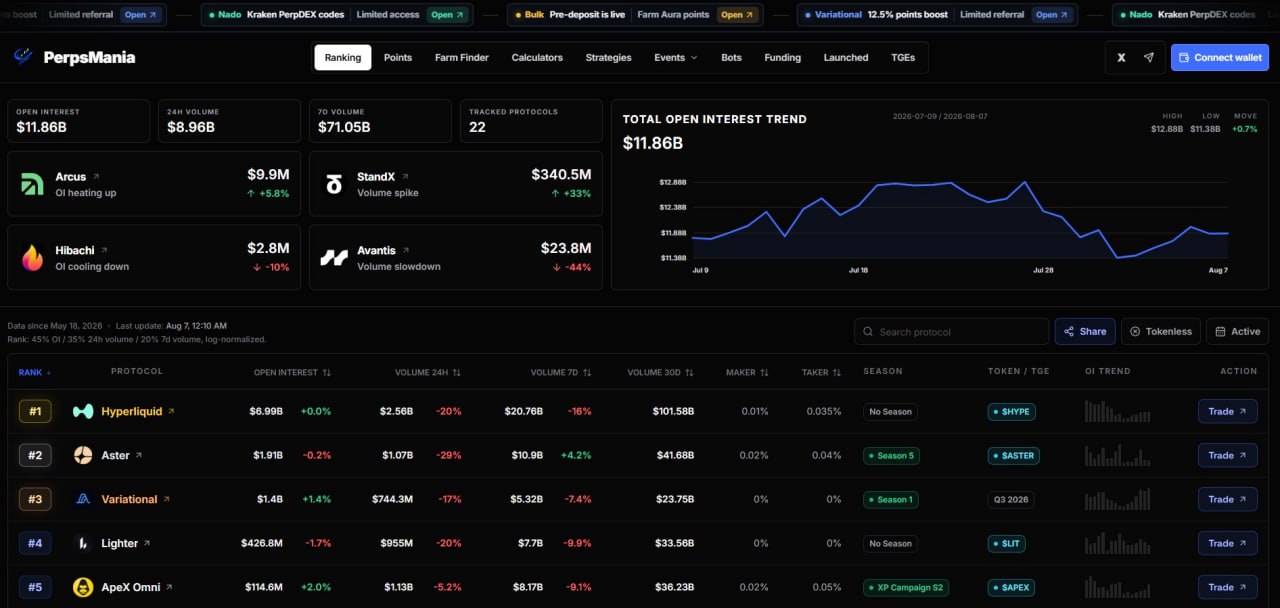Viewport: 1280px width, 608px height.
Task: Click the Connect wallet button
Action: tap(1220, 58)
